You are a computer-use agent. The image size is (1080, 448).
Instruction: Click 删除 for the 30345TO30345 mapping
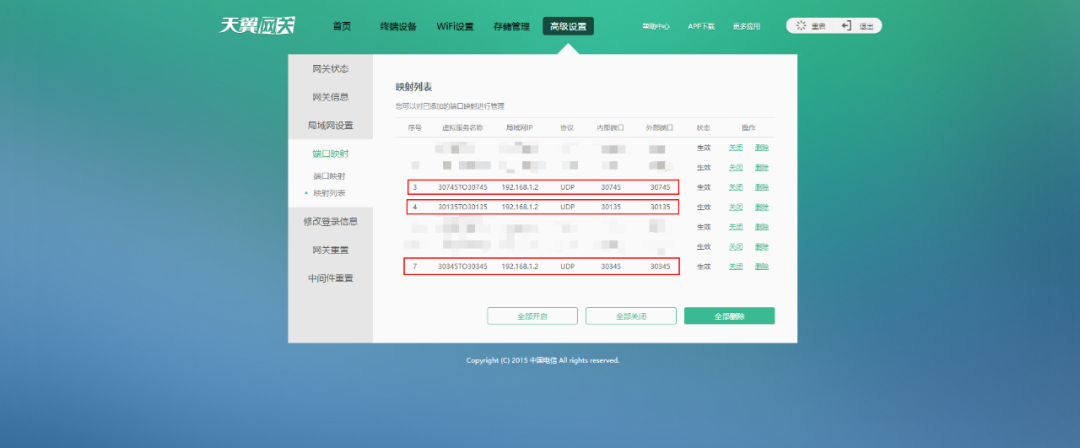click(x=762, y=267)
